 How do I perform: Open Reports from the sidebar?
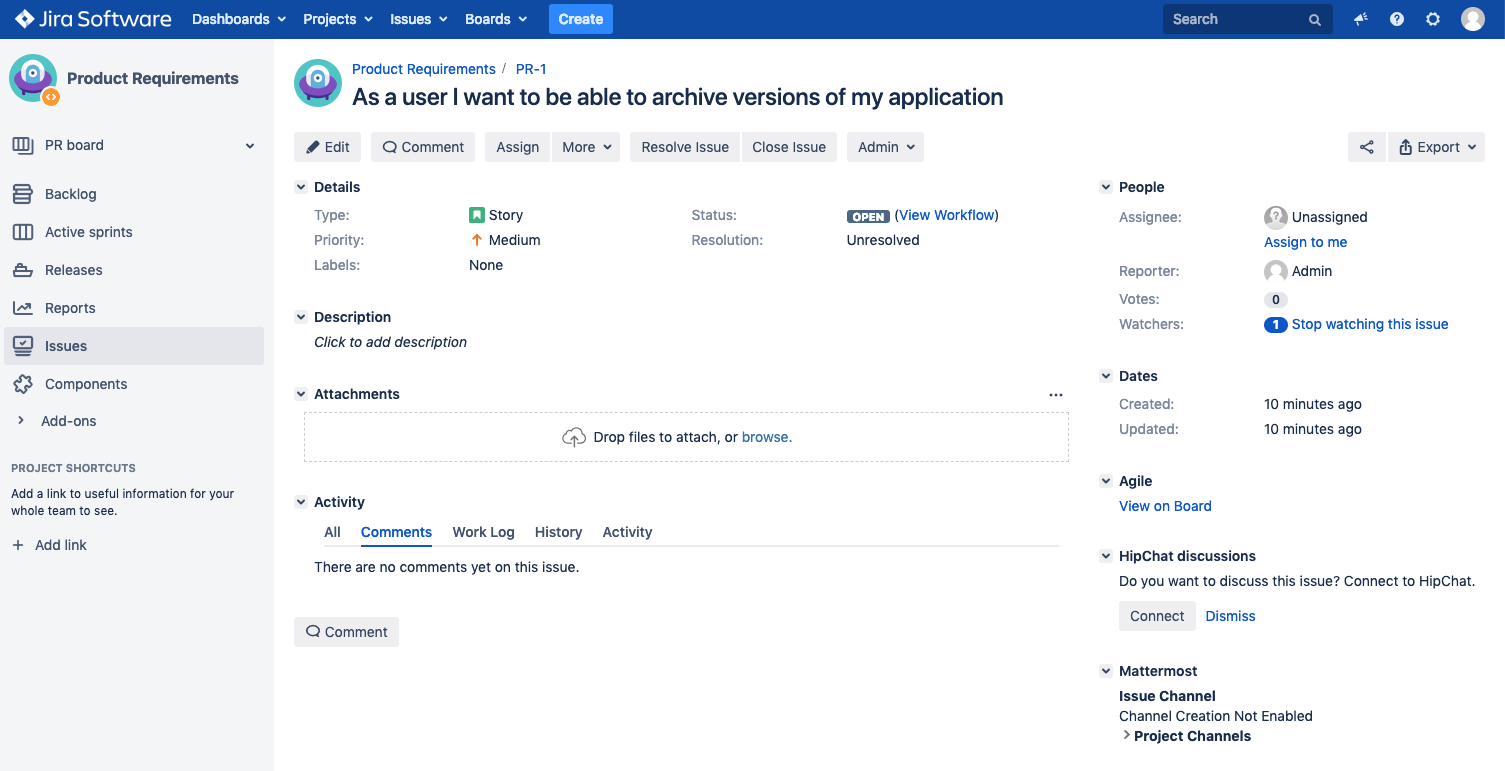pos(70,308)
